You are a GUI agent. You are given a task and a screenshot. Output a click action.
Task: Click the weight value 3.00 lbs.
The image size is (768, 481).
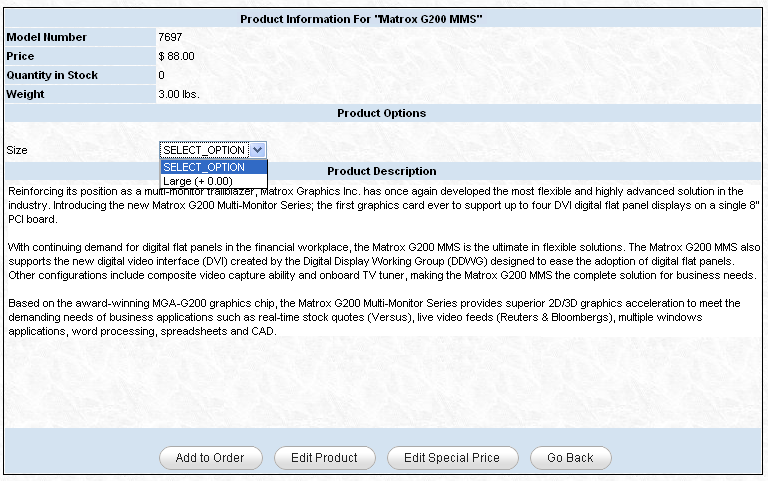[x=179, y=94]
